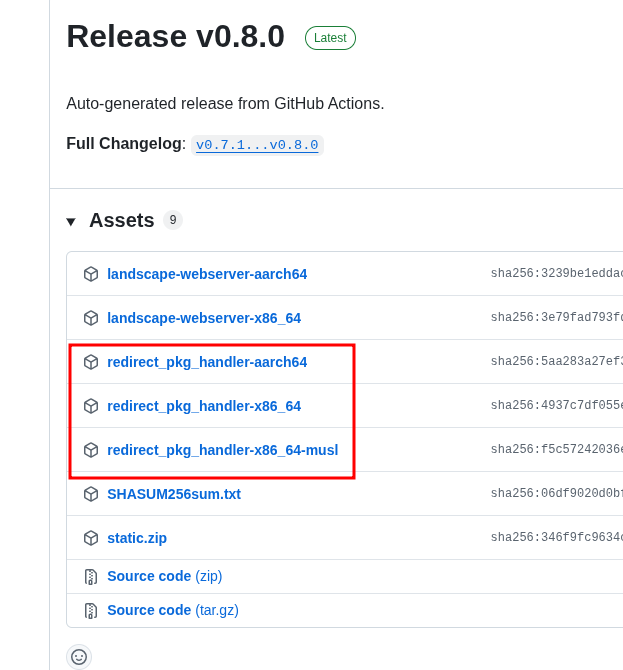Viewport: 623px width, 670px height.
Task: Download static.zip asset
Action: (x=137, y=538)
